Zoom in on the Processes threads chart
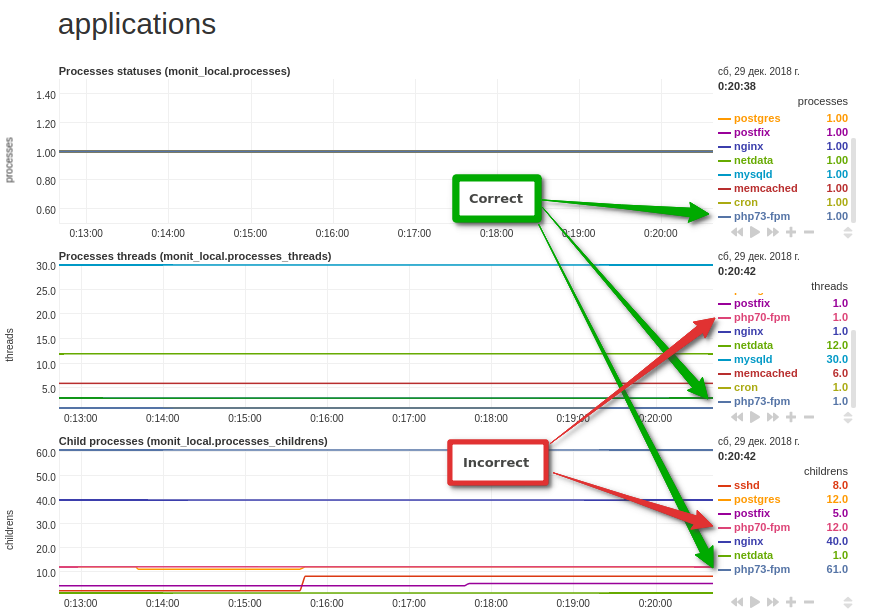The width and height of the screenshot is (877, 616). [790, 417]
